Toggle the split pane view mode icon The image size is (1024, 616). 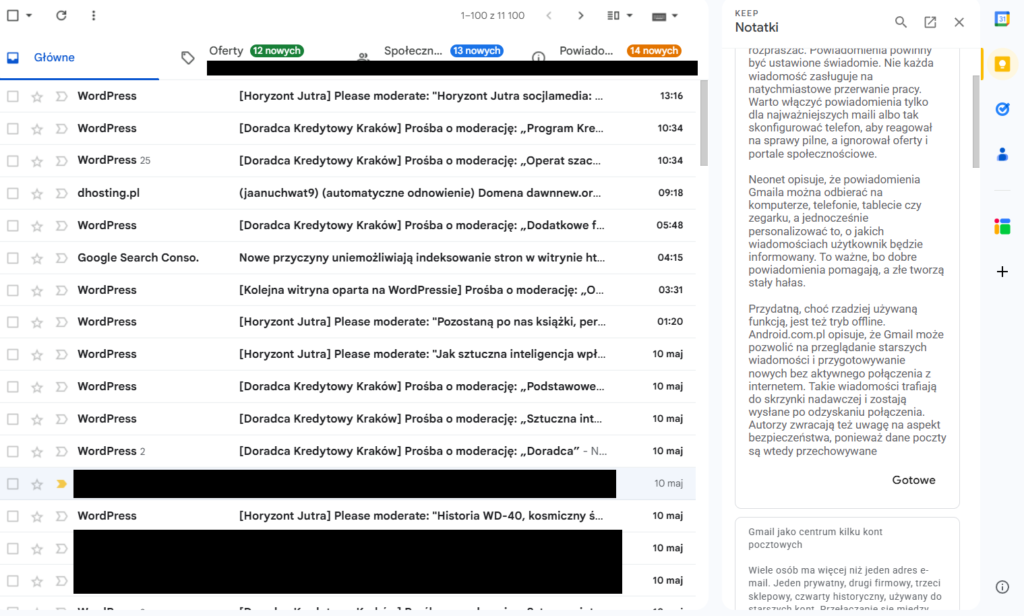[x=613, y=15]
